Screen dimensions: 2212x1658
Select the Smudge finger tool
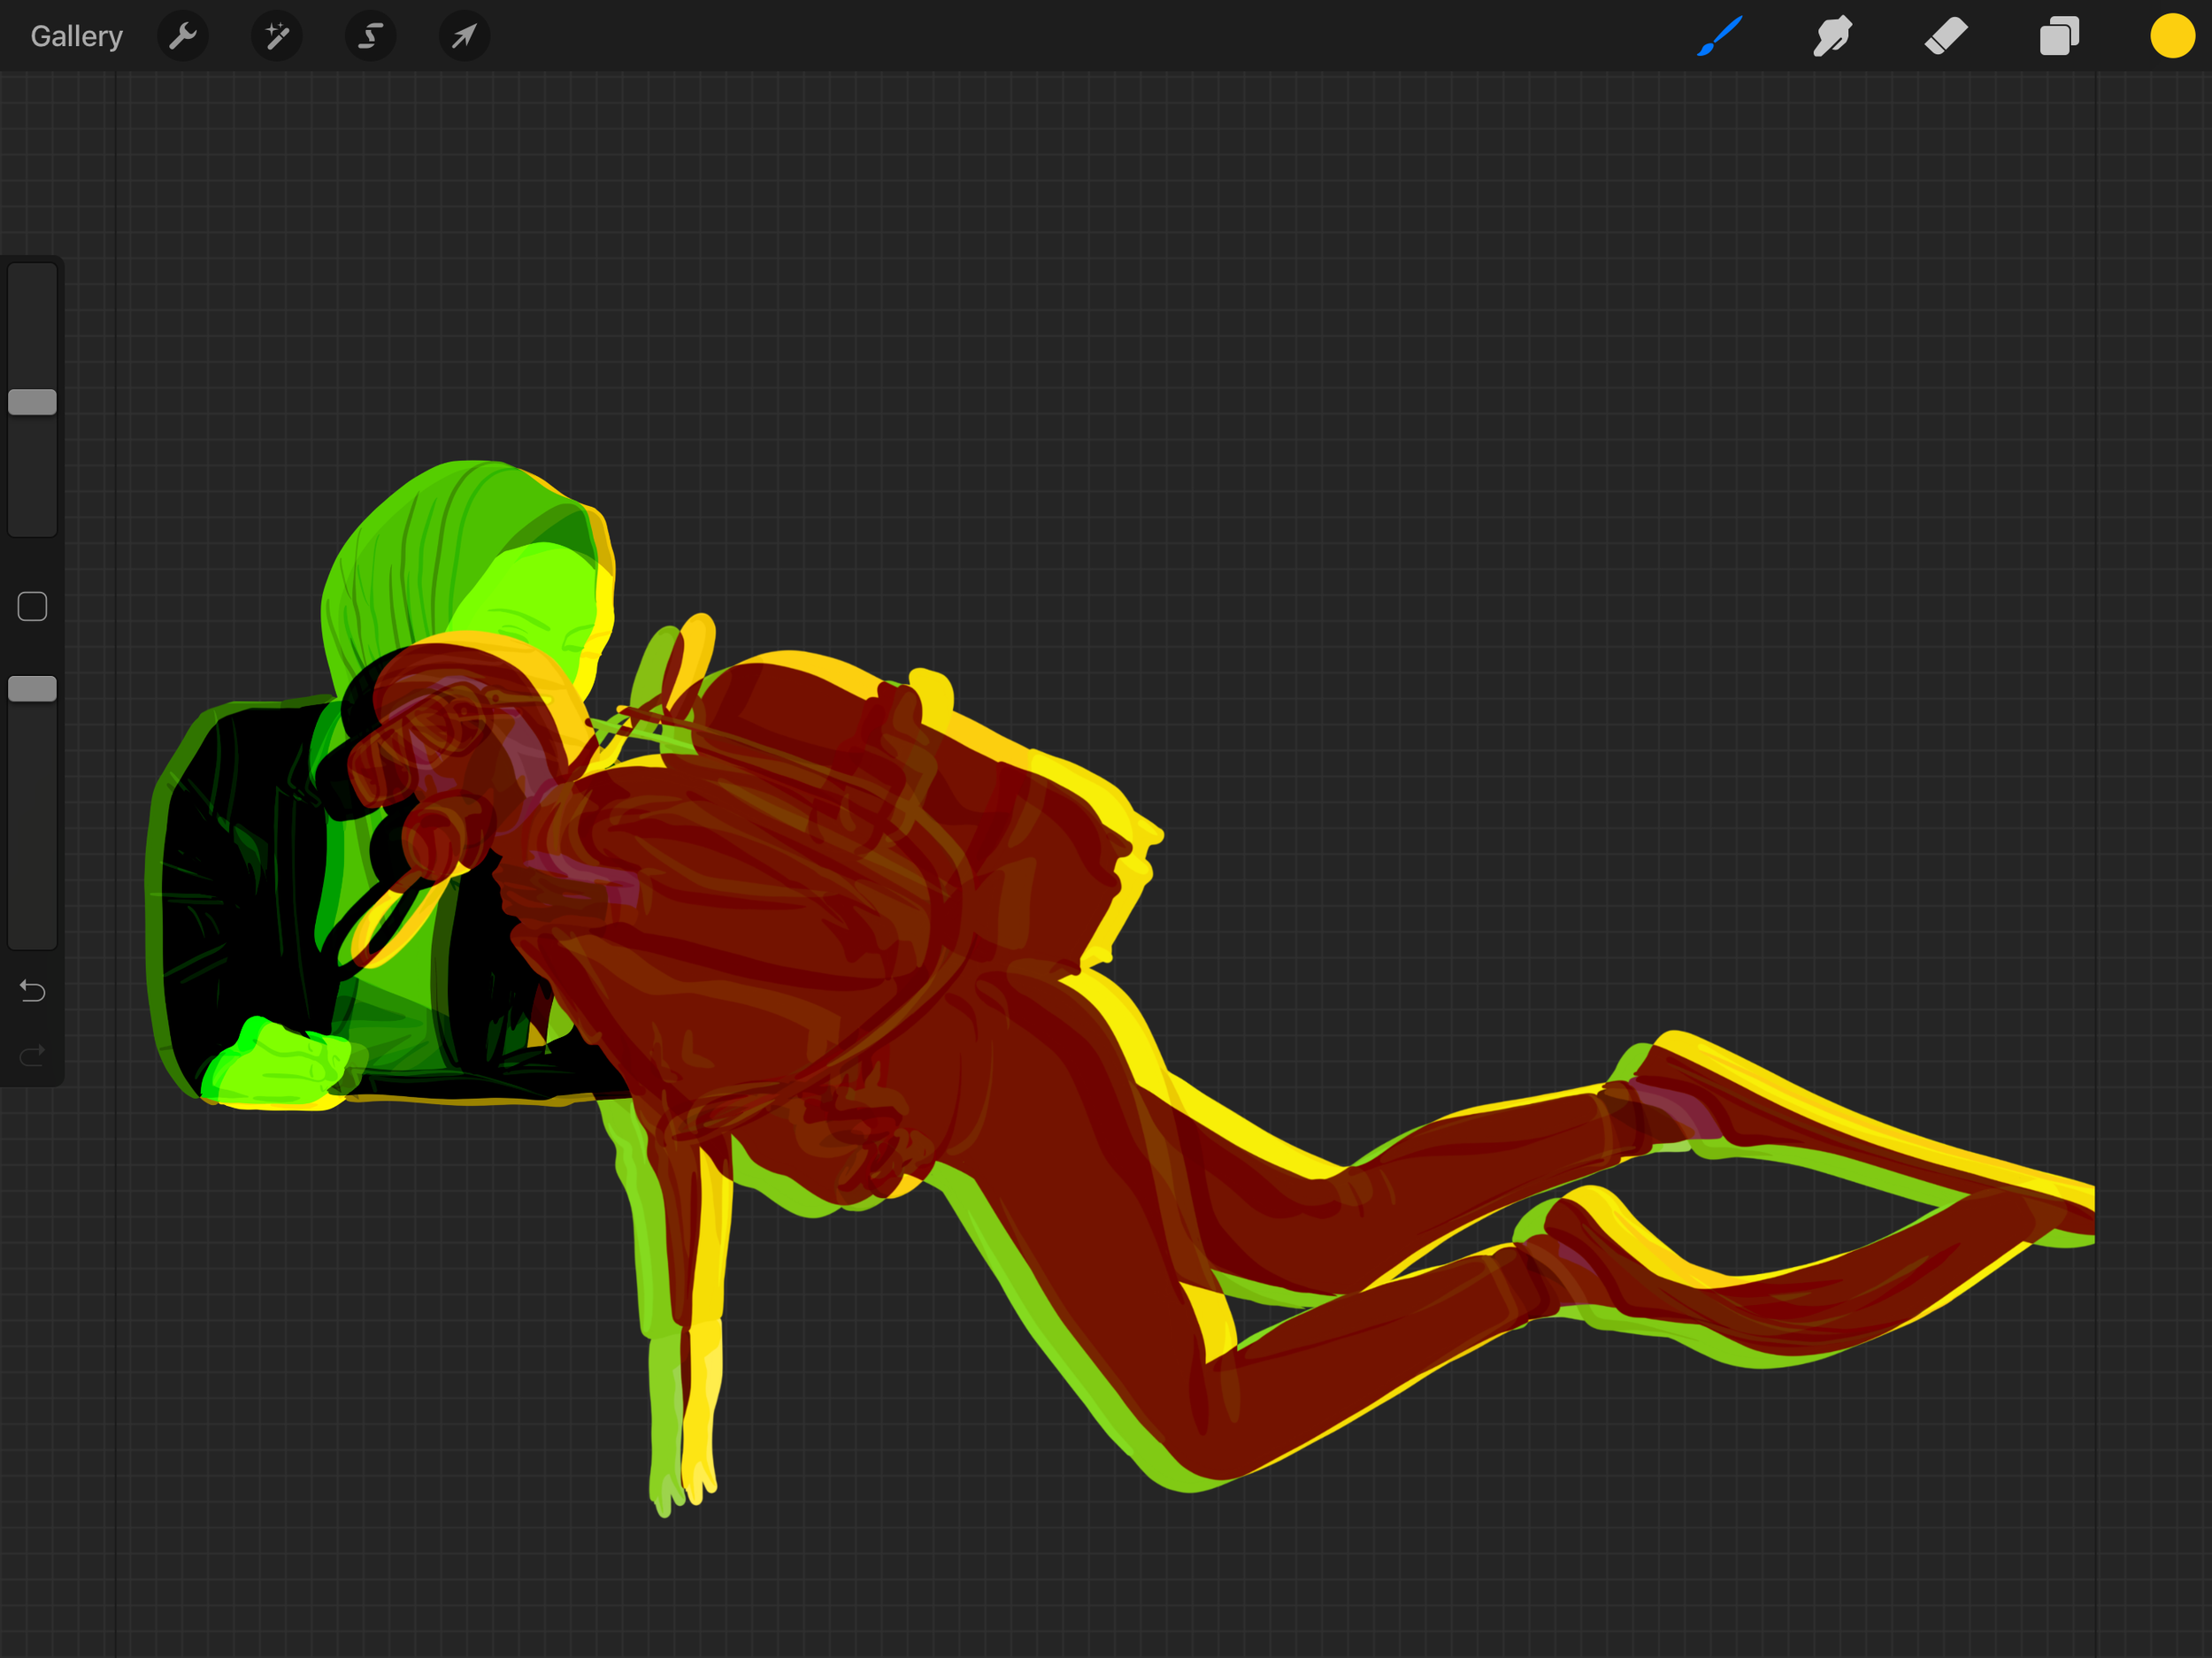(x=1833, y=36)
